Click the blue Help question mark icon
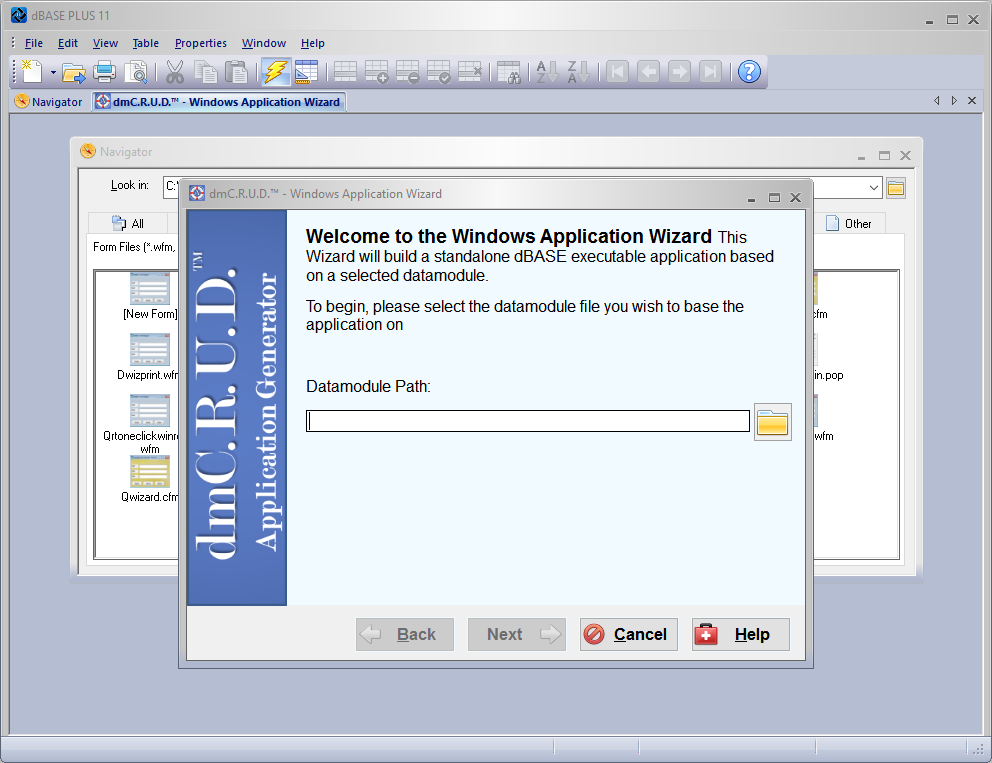The height and width of the screenshot is (763, 992). (x=749, y=72)
